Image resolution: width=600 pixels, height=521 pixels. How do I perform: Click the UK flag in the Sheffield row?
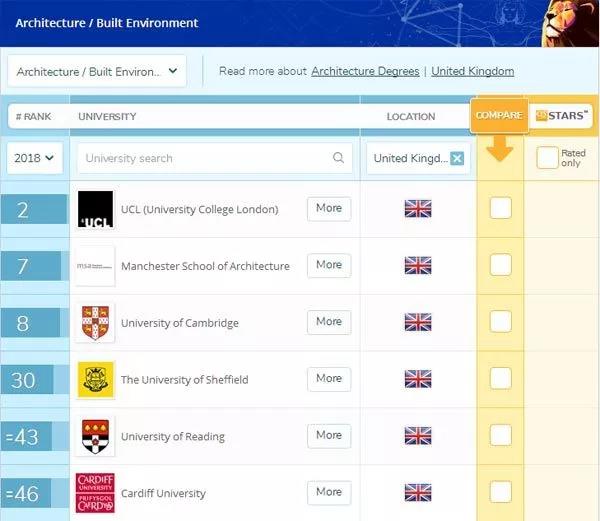click(x=418, y=379)
